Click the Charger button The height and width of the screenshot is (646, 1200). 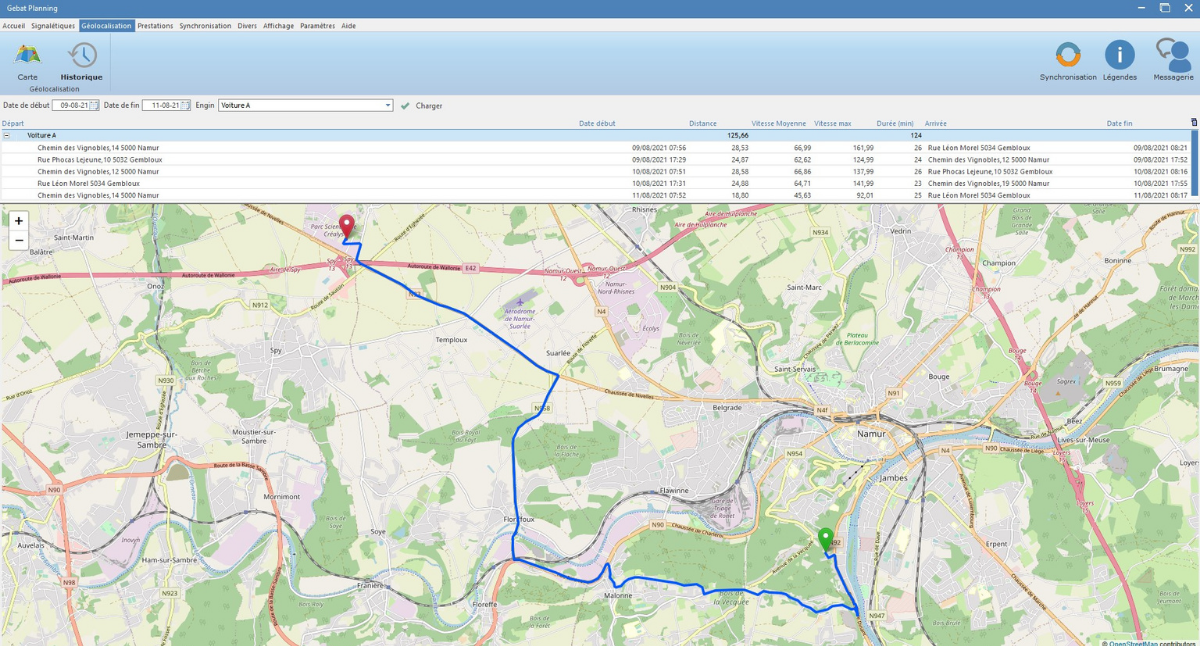pos(422,106)
